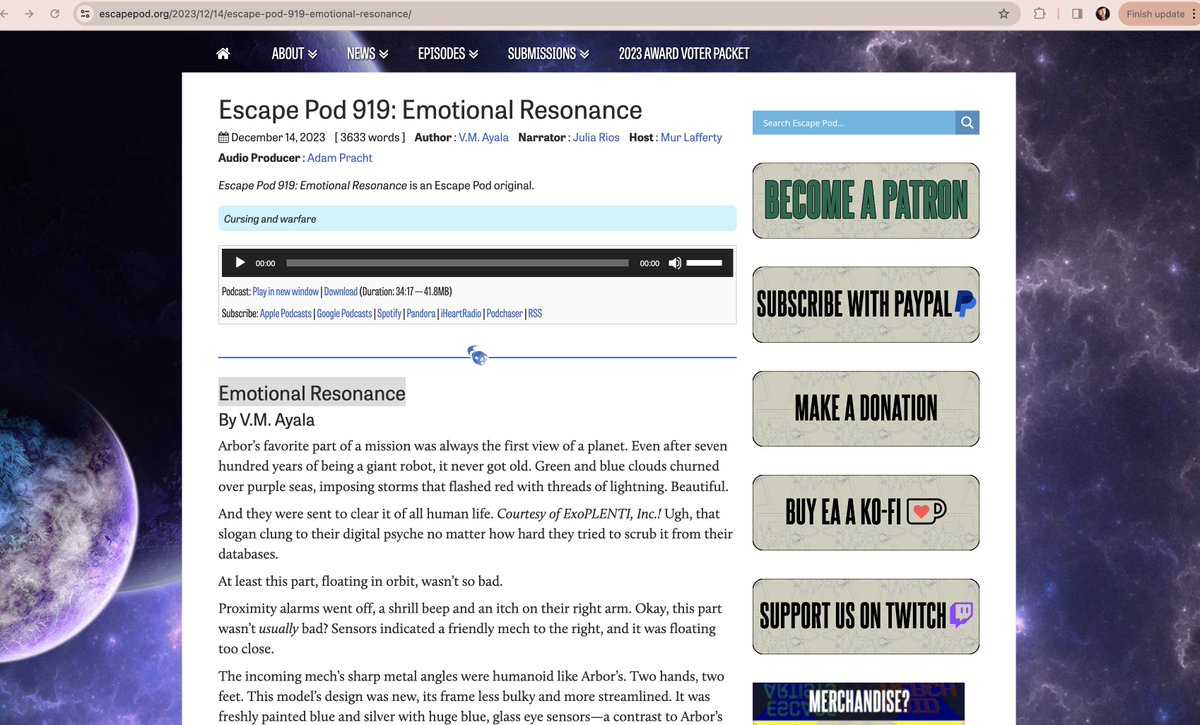This screenshot has height=725, width=1200.
Task: Play the podcast audio
Action: click(x=239, y=263)
